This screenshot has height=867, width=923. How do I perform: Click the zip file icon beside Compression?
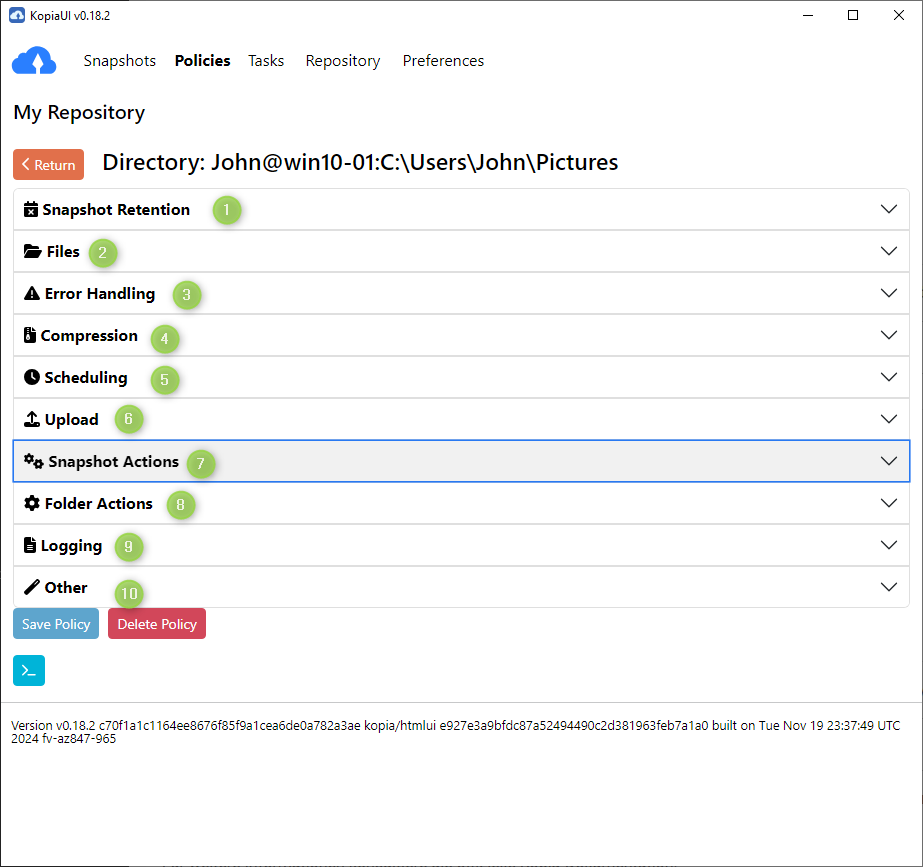[29, 335]
